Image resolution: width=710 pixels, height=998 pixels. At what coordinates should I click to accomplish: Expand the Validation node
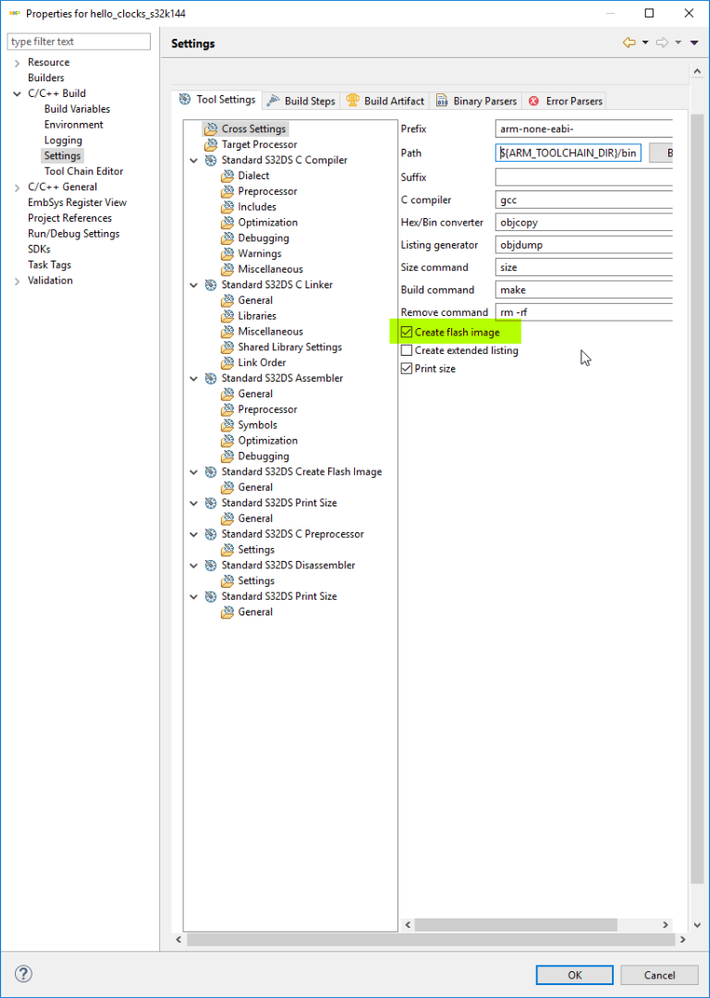click(x=17, y=281)
